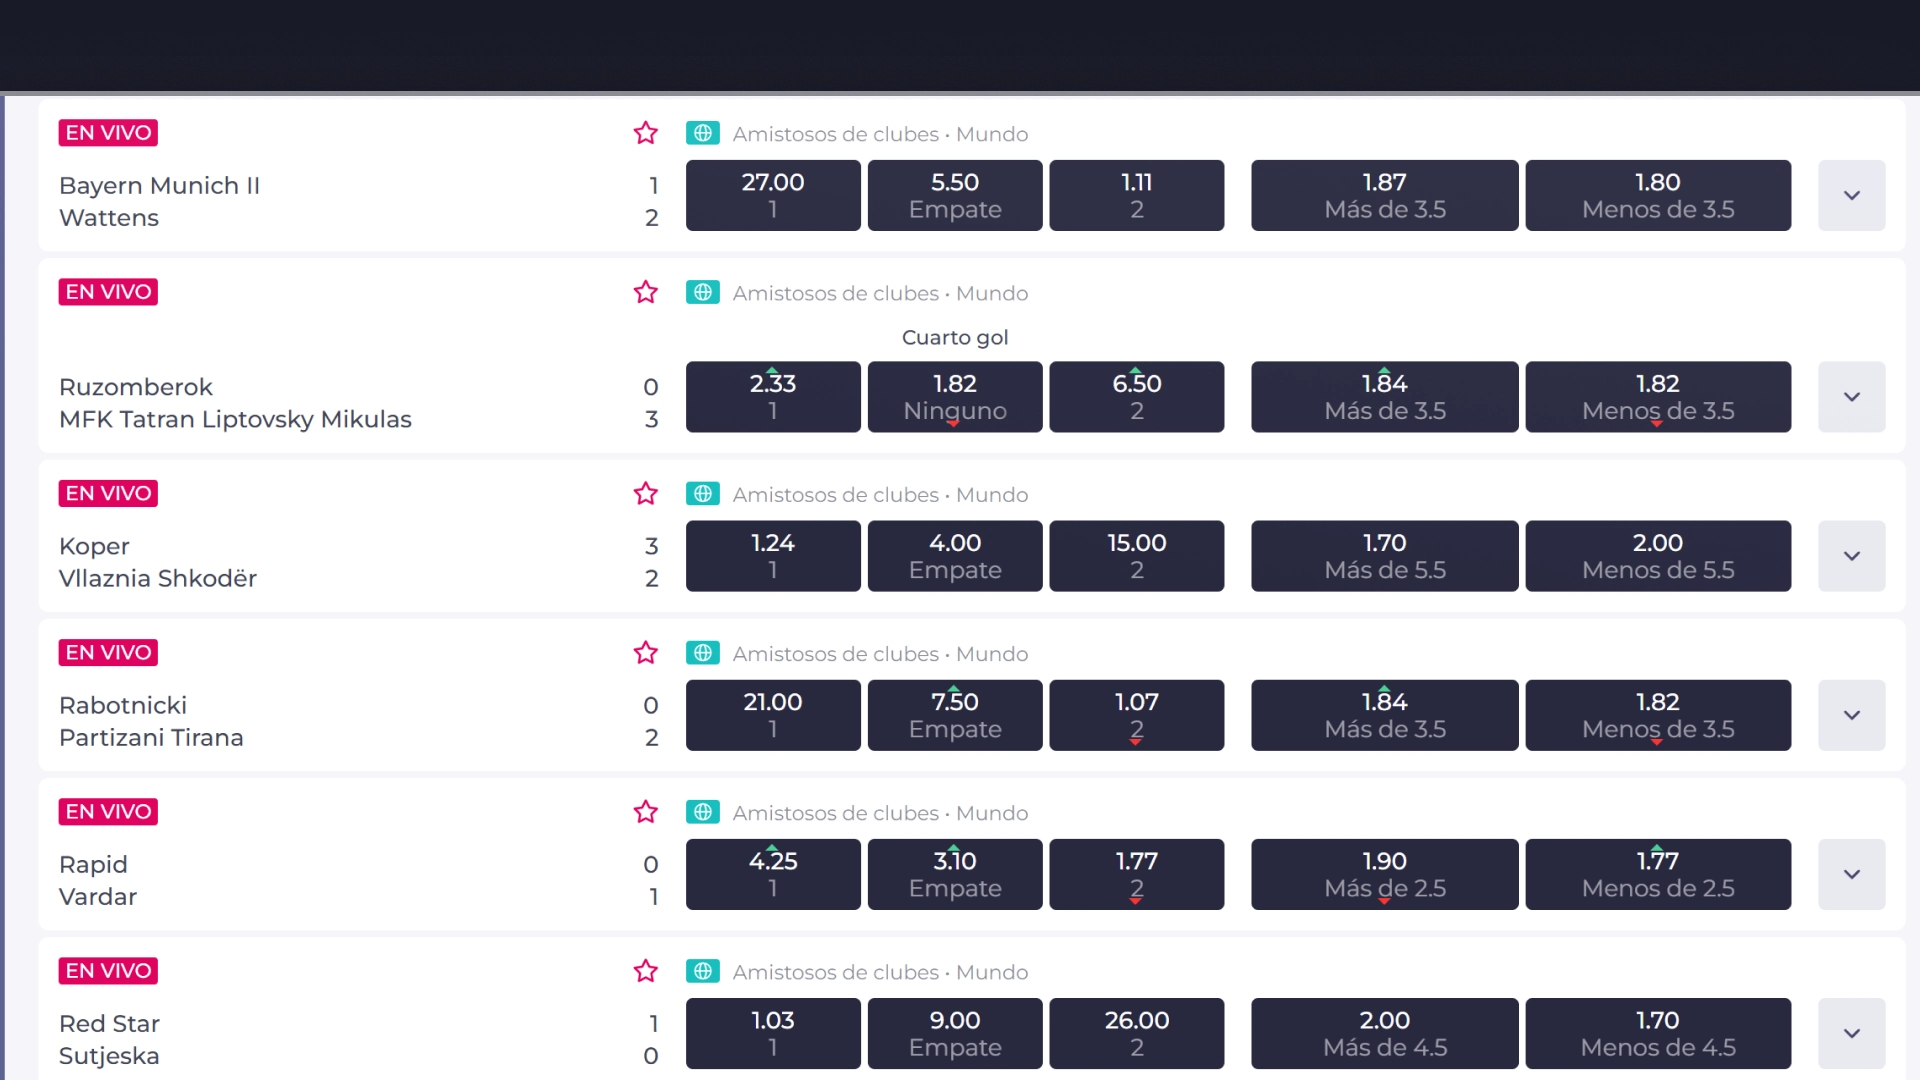Choose Menos de 3.5 in Rabotnicki row
1920x1080 pixels.
point(1658,715)
